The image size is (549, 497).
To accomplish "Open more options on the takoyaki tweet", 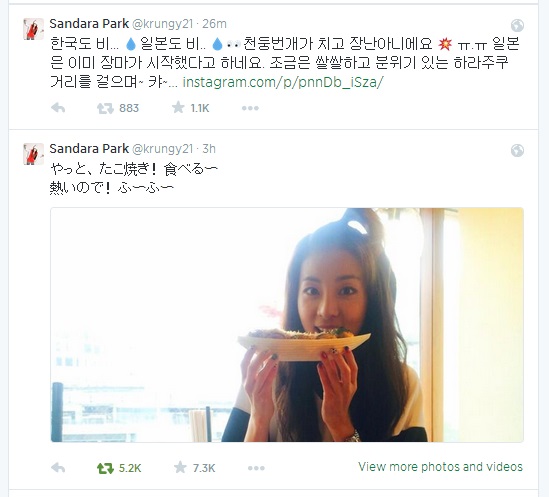I will pos(256,468).
